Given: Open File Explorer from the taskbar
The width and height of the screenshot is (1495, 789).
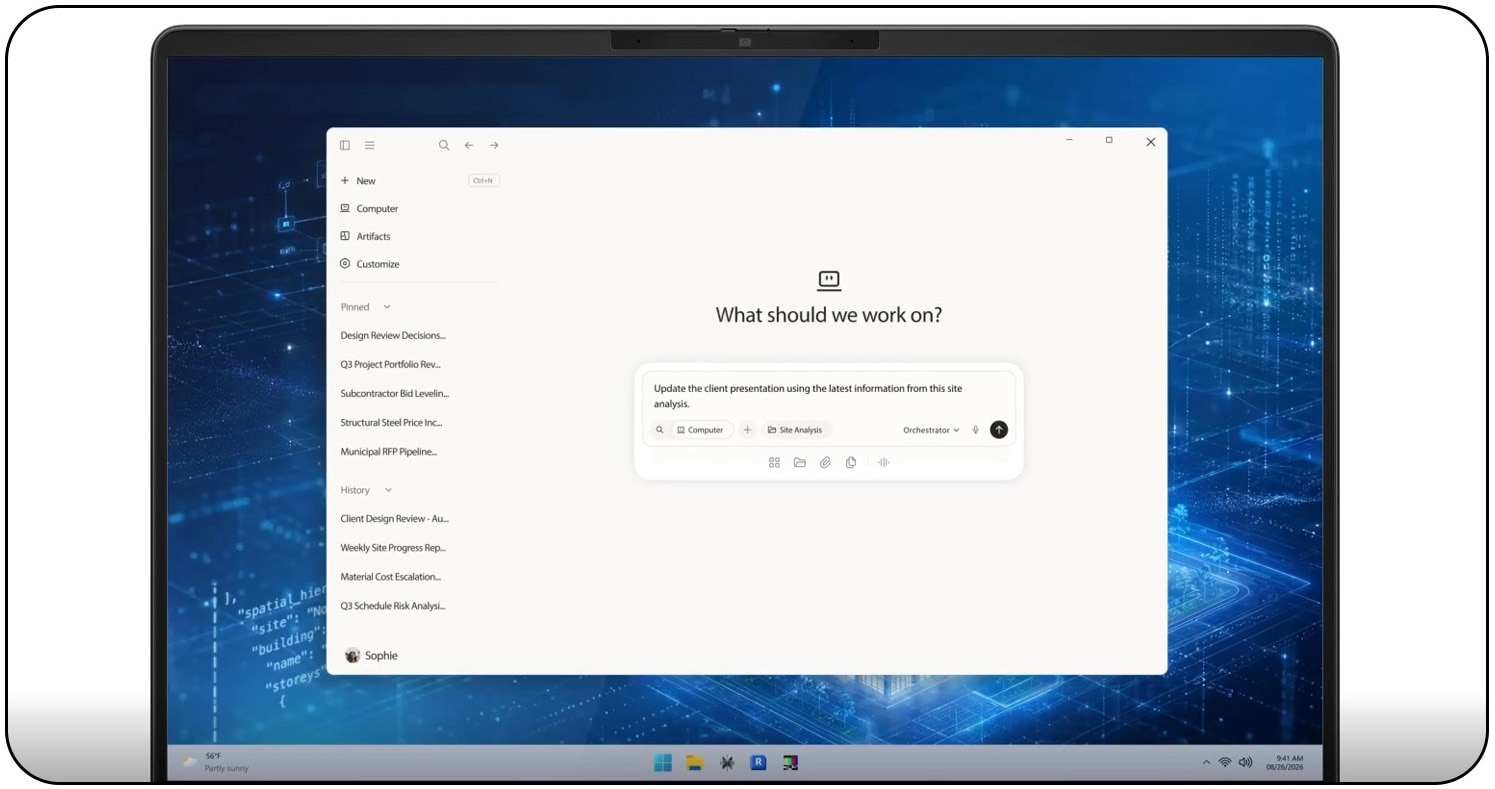Looking at the screenshot, I should (x=695, y=763).
